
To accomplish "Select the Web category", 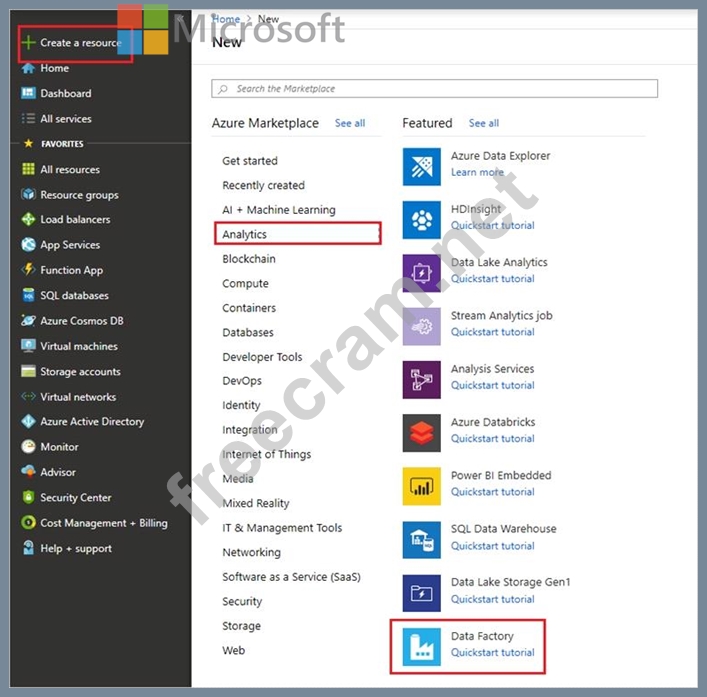I will [x=234, y=650].
